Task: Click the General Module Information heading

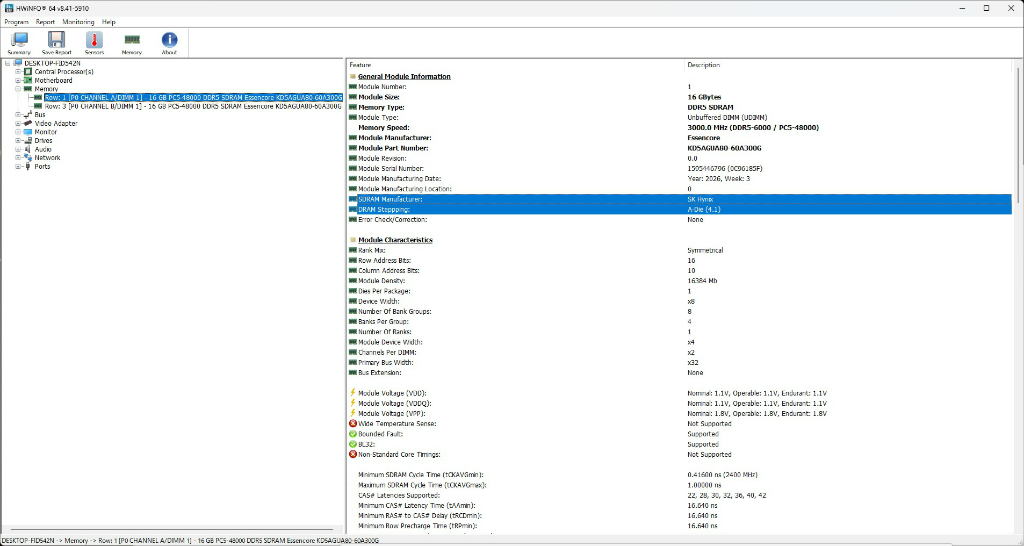Action: click(x=404, y=76)
